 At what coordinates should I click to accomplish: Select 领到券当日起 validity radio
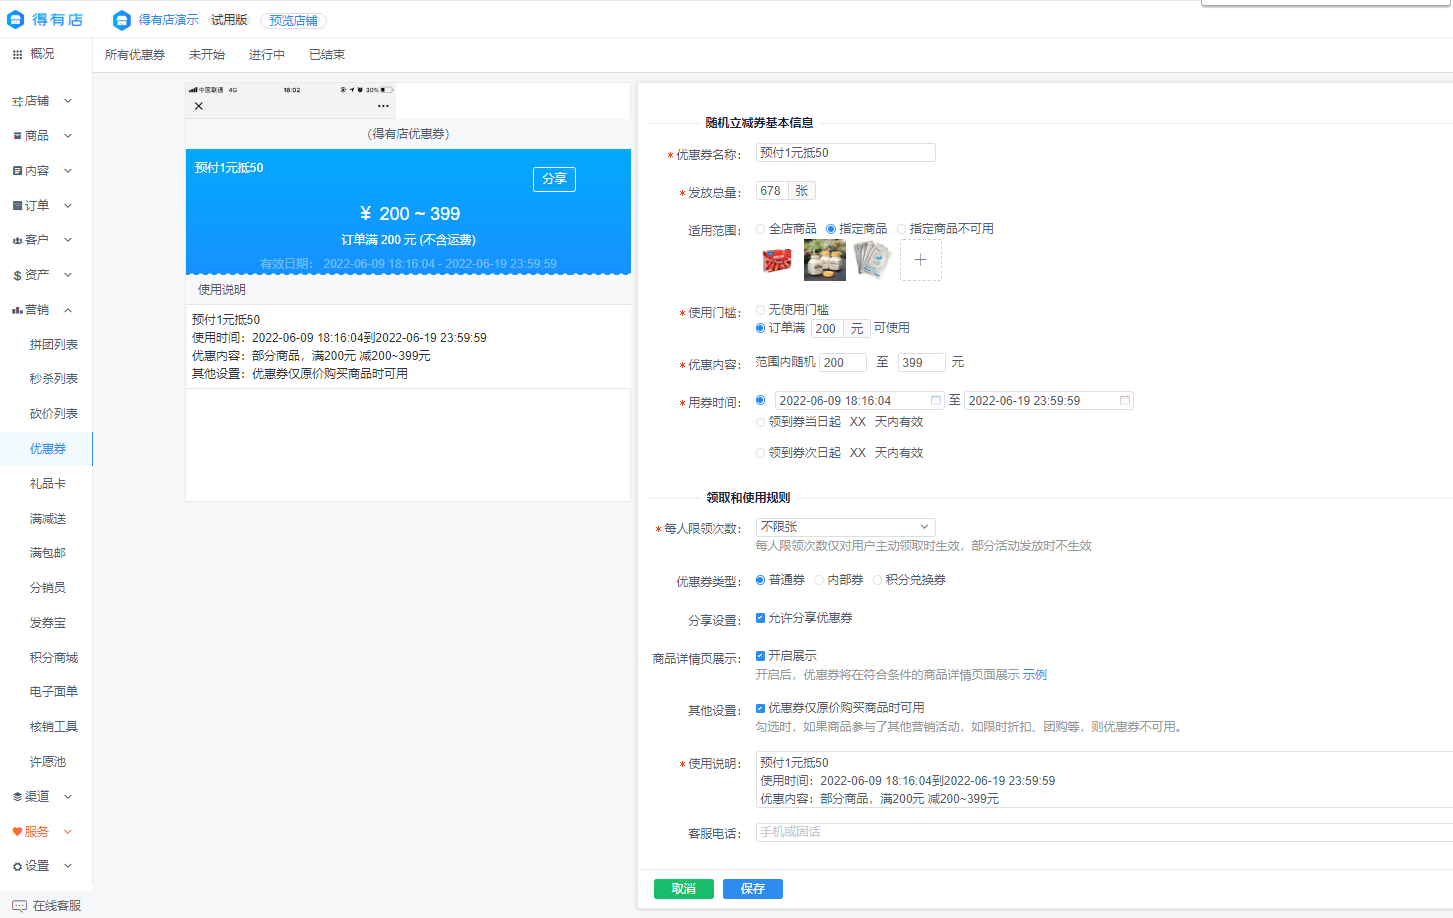pyautogui.click(x=761, y=422)
